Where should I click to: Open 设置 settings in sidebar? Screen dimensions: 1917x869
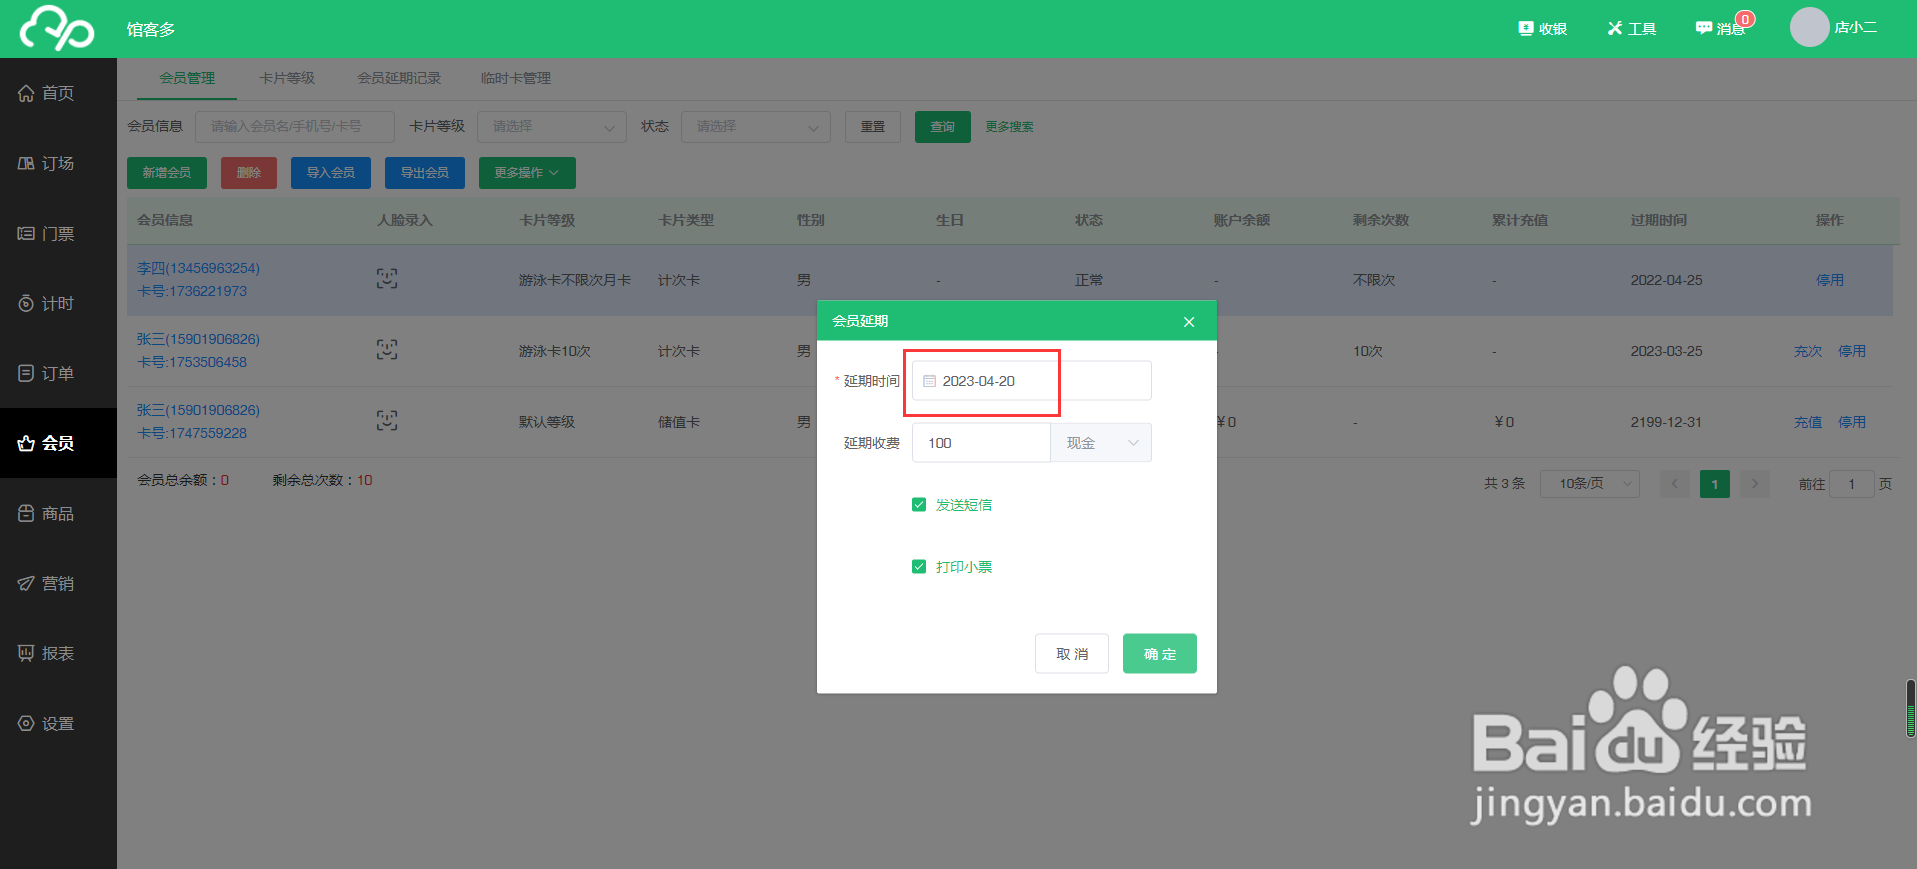[x=58, y=723]
